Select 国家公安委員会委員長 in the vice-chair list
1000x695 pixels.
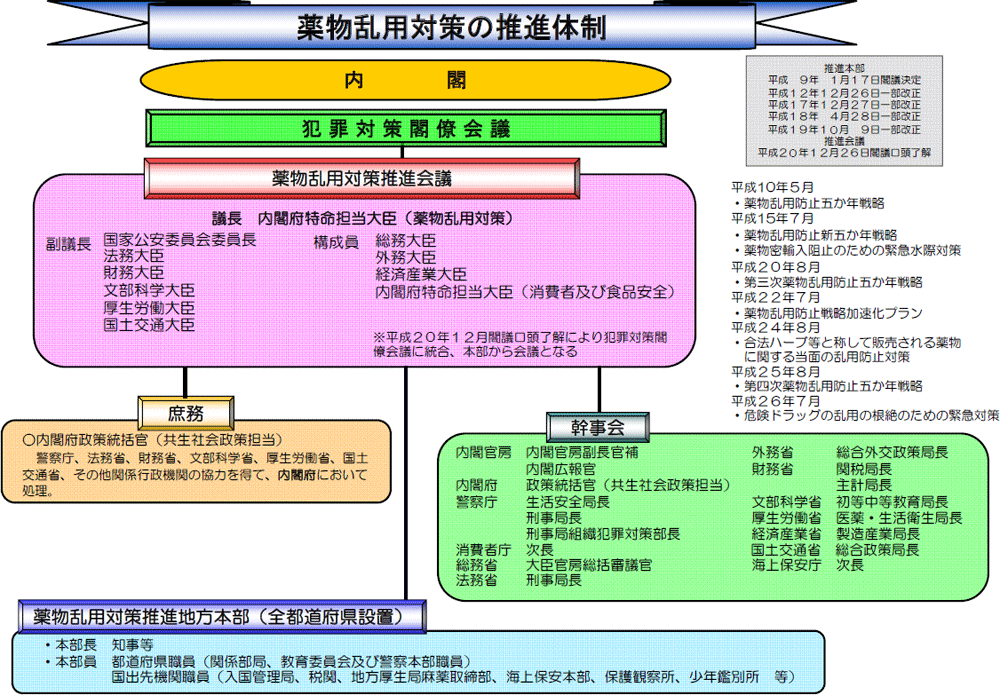179,240
